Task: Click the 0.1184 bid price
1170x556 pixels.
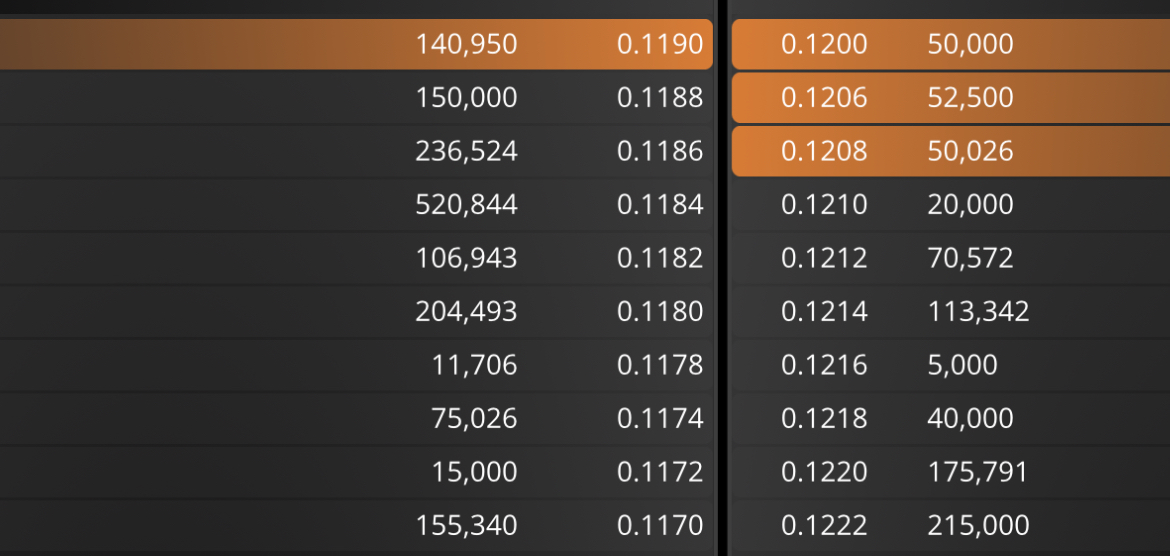Action: pyautogui.click(x=660, y=204)
